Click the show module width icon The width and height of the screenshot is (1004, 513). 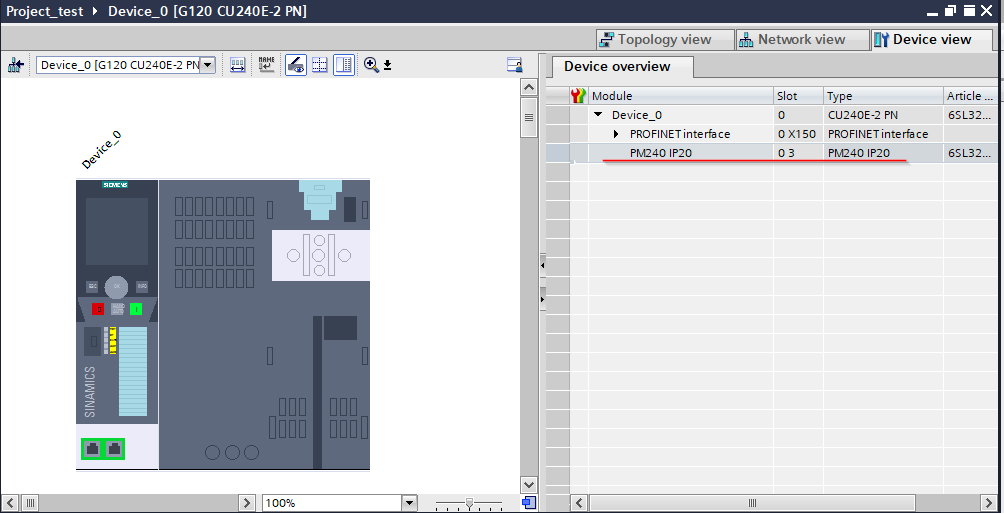coord(238,65)
